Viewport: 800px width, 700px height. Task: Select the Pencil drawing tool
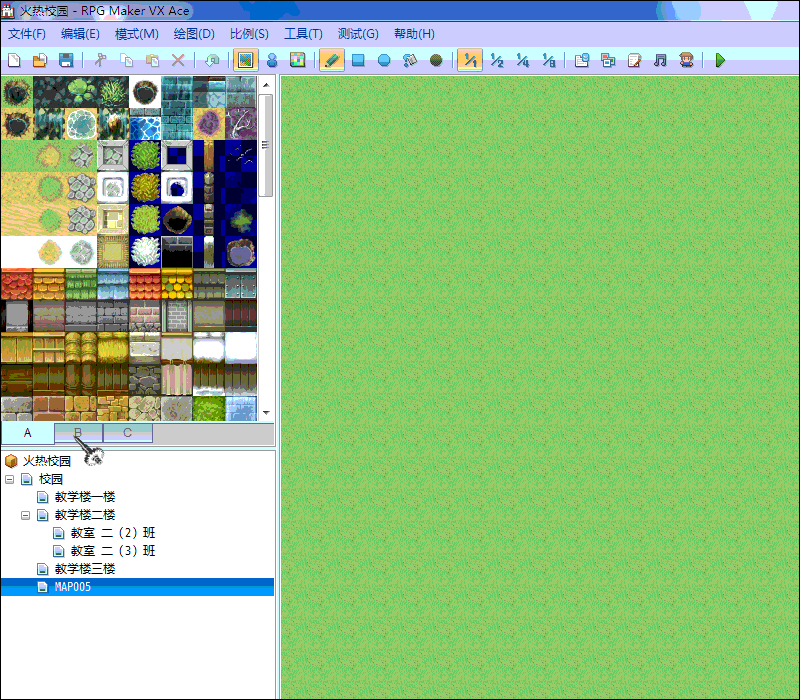pyautogui.click(x=332, y=60)
